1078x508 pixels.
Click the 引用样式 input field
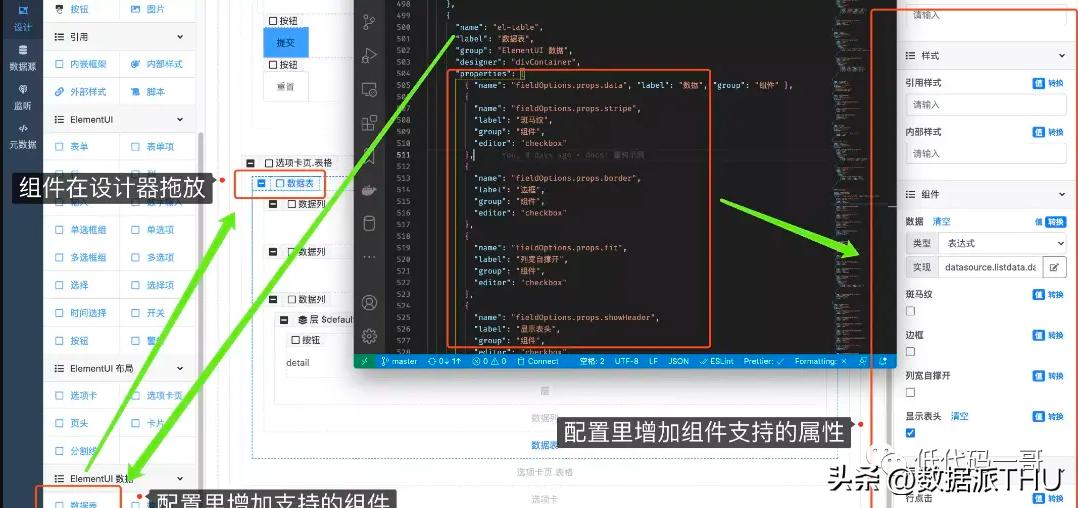[x=986, y=105]
